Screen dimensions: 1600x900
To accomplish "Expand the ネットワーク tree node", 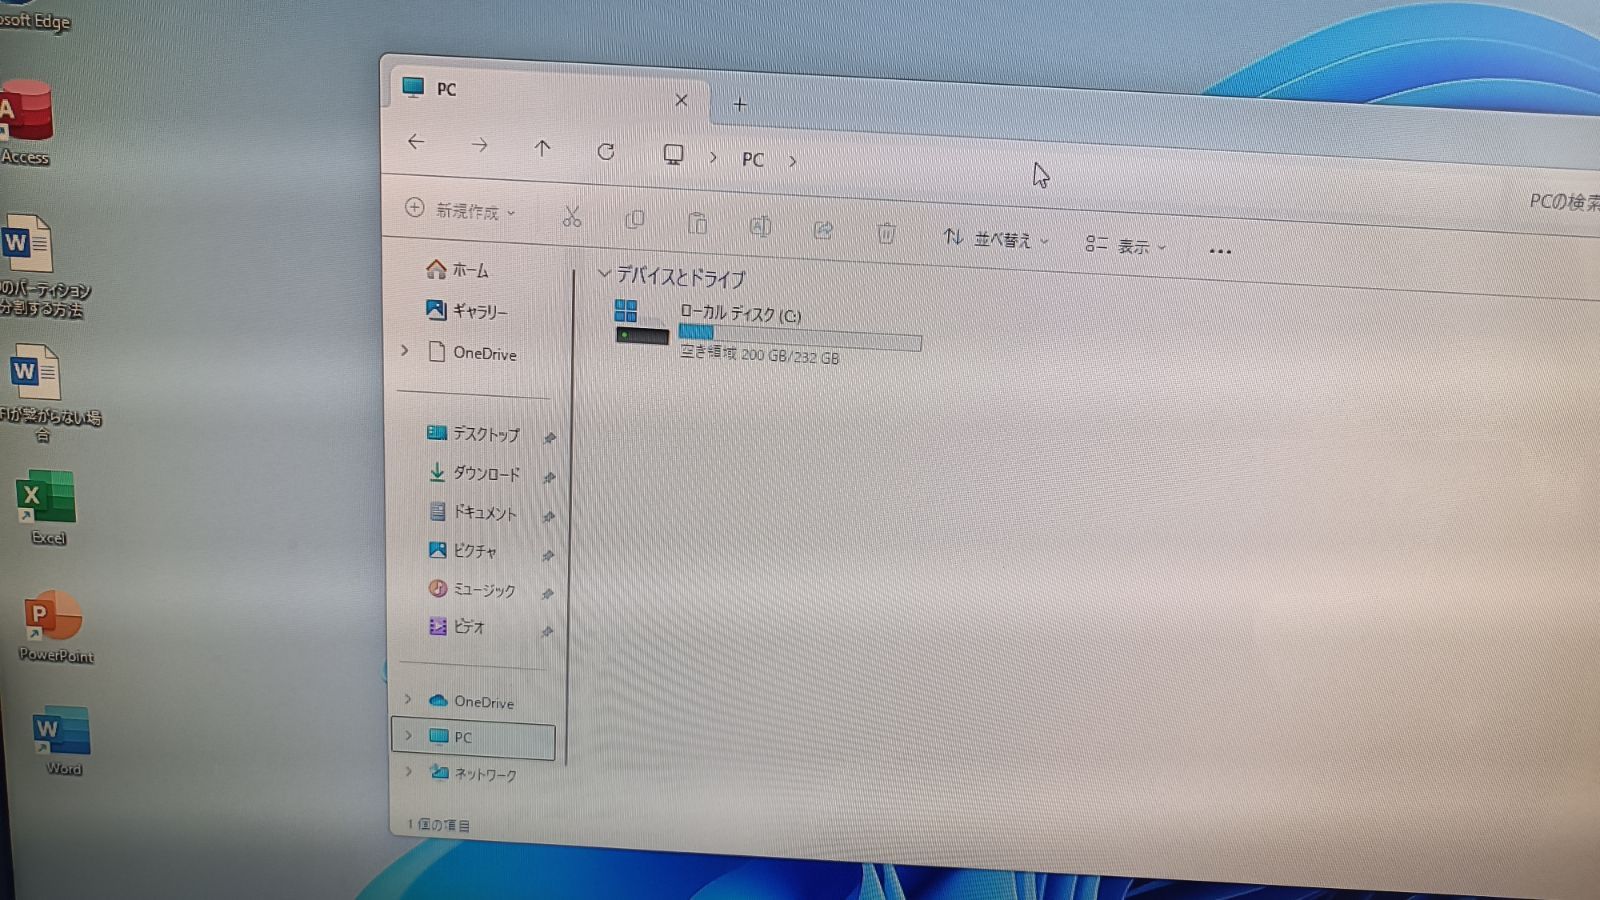I will coord(409,771).
